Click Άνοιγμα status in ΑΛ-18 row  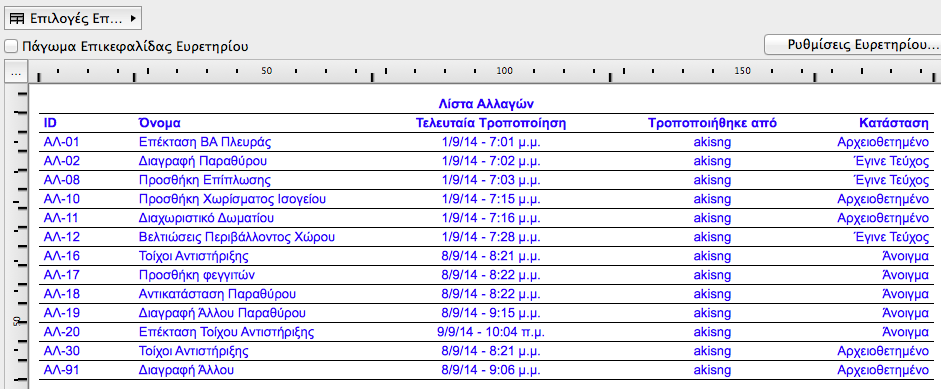tap(905, 294)
